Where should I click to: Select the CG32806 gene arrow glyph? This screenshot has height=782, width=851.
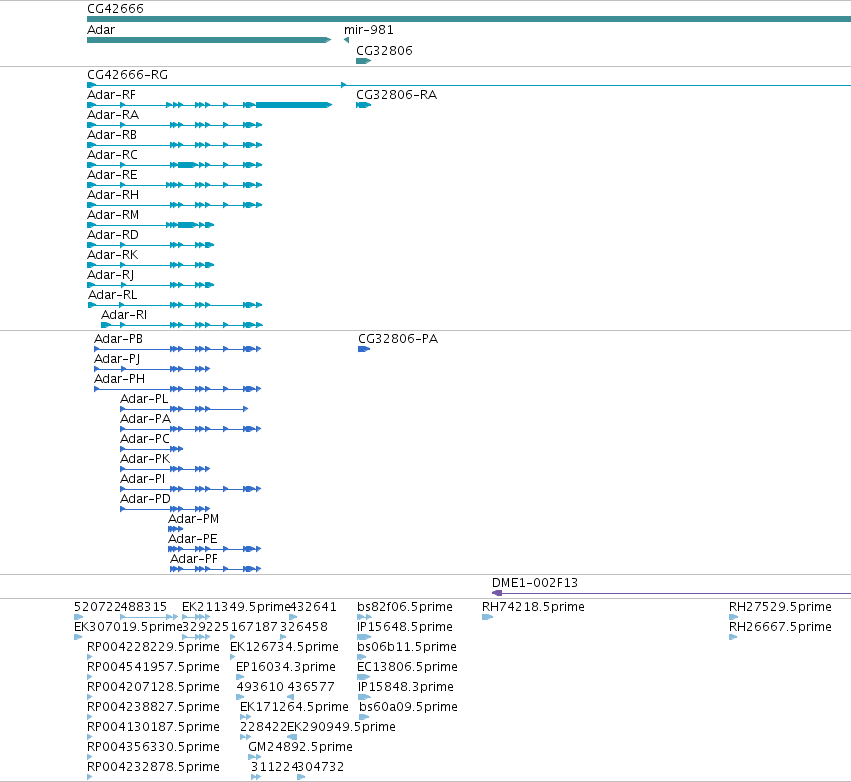[363, 61]
